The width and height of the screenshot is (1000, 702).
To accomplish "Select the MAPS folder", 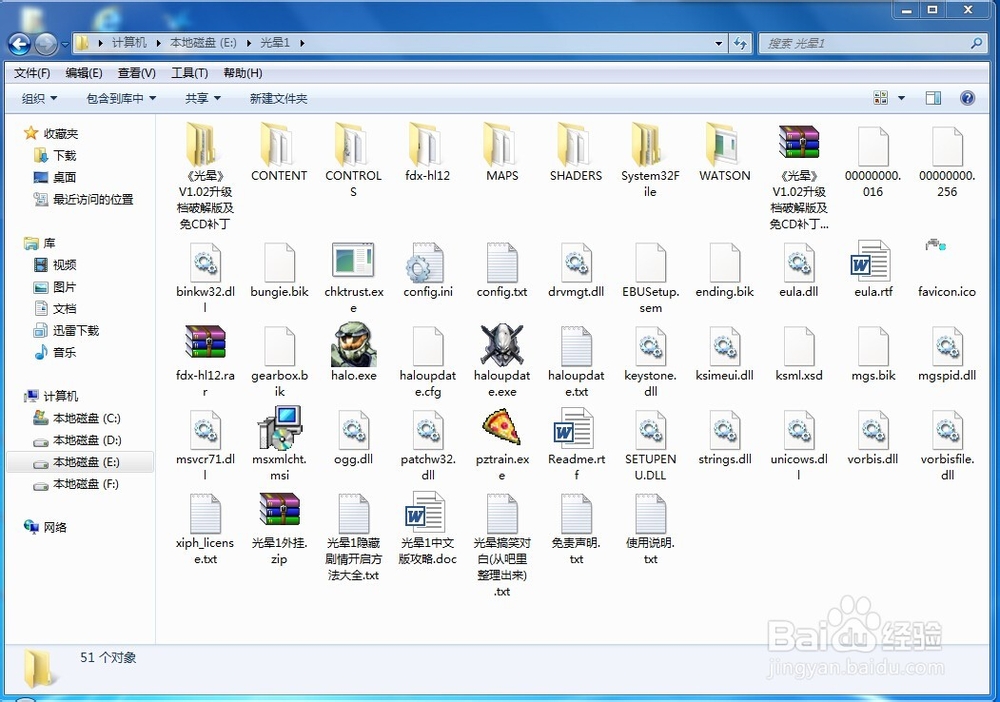I will click(501, 143).
